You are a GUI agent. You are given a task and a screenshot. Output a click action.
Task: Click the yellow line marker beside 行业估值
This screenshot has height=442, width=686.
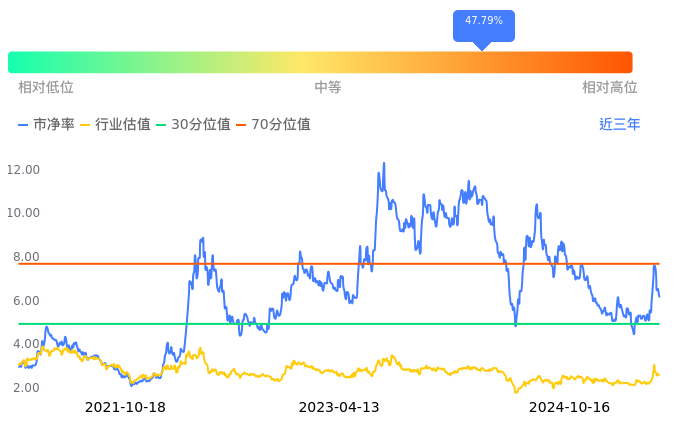[x=85, y=125]
